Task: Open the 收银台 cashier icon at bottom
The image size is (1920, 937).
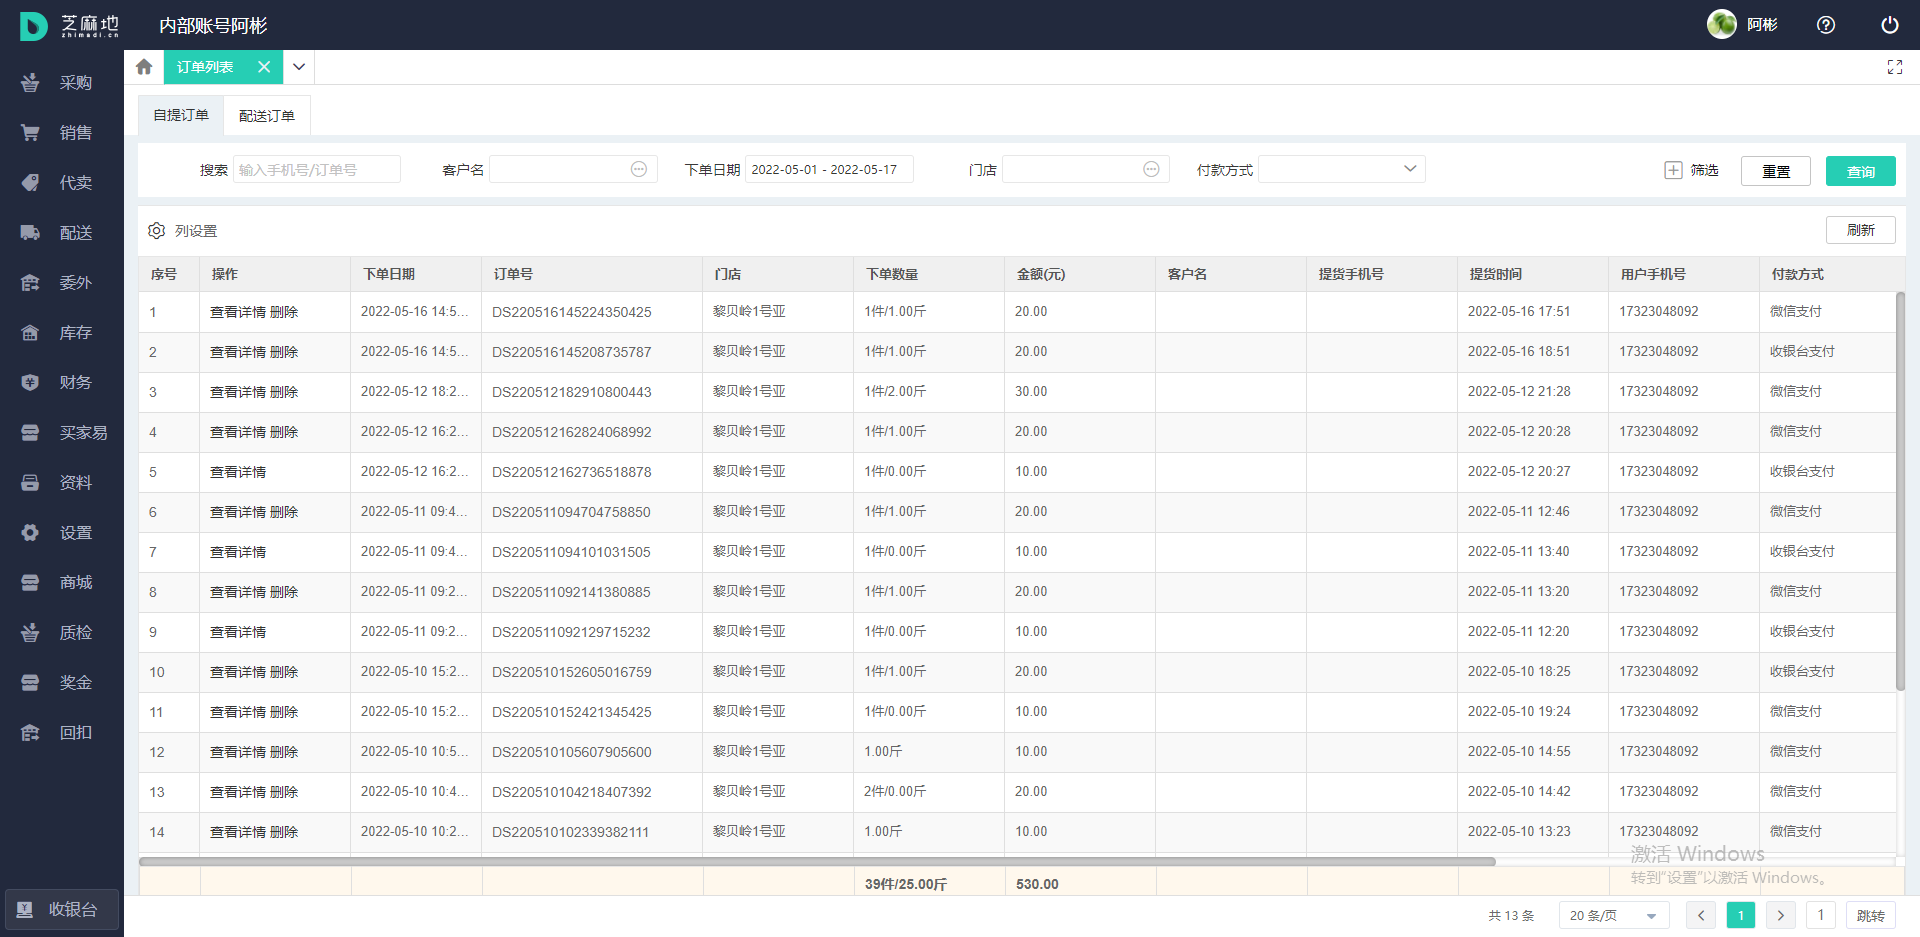Action: 24,910
